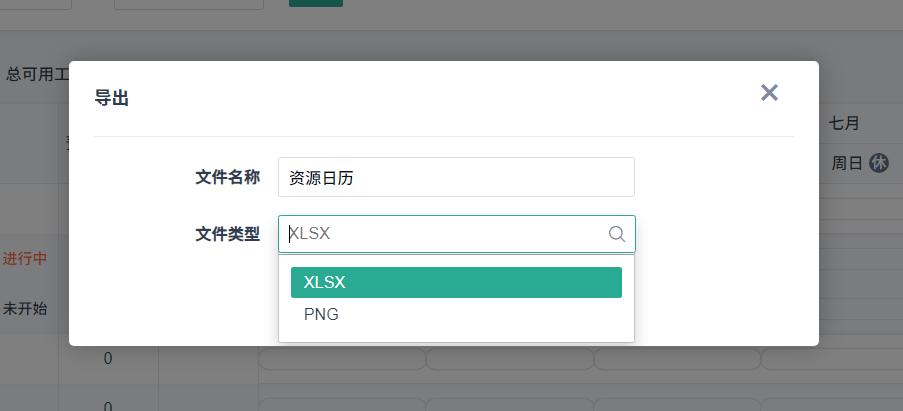Click the 导出 dialog title
The width and height of the screenshot is (903, 411).
111,98
